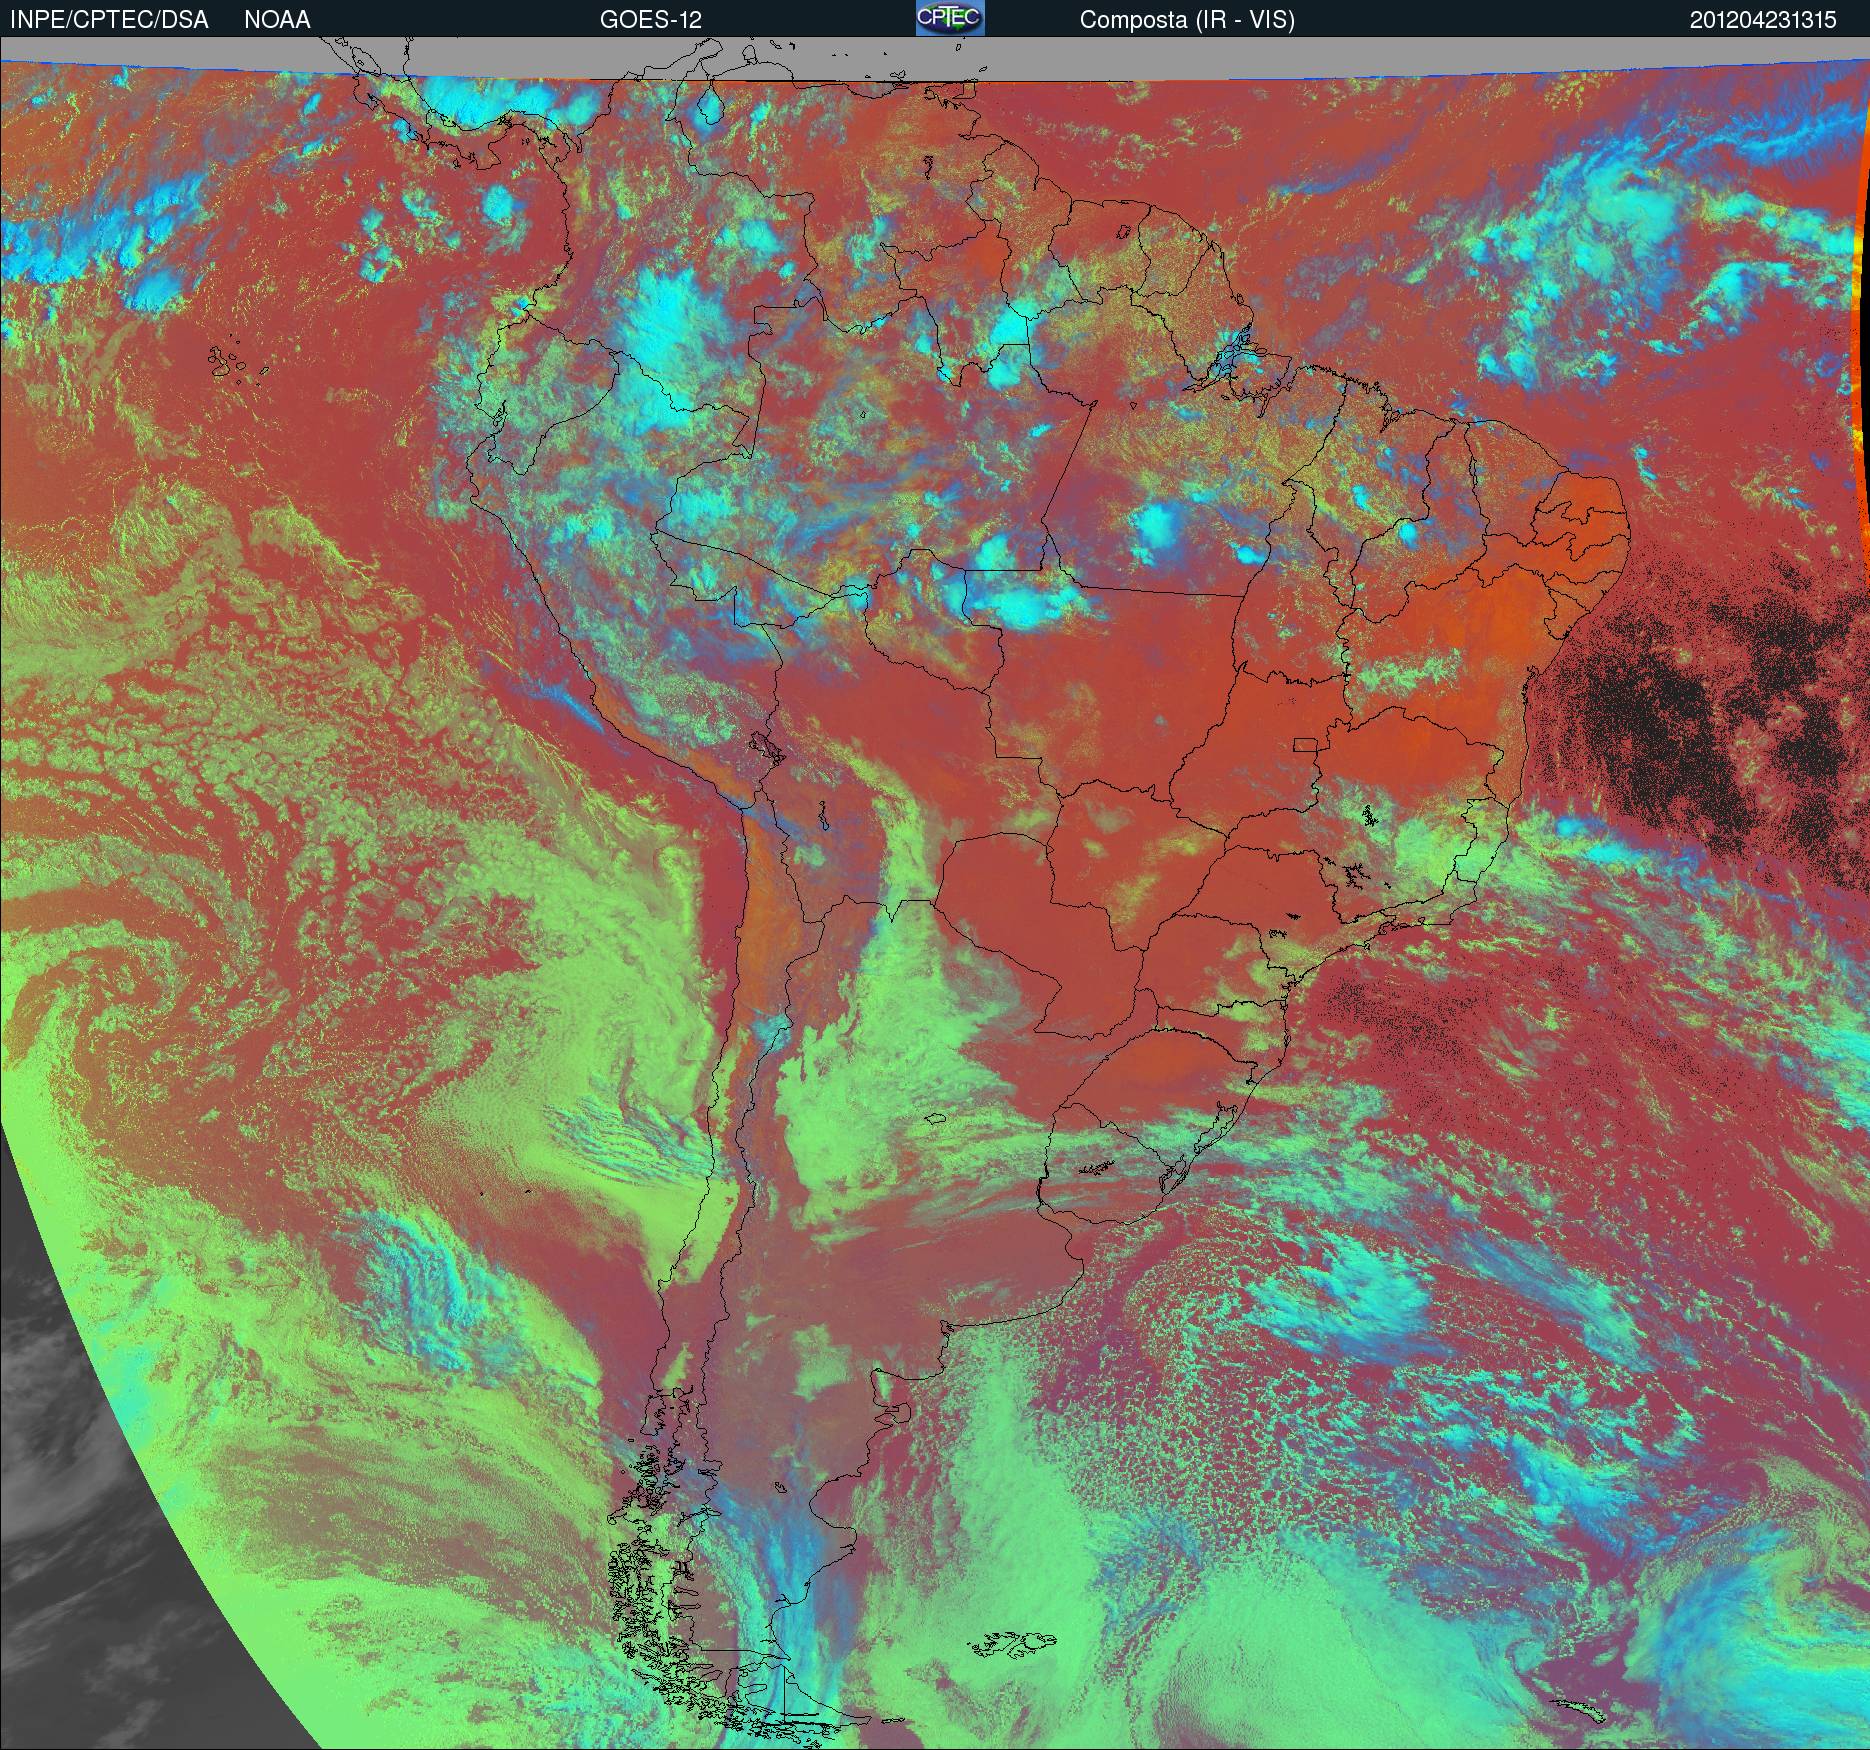Click the GOES-12 satellite label
Screen dimensions: 1870x1750
(651, 20)
